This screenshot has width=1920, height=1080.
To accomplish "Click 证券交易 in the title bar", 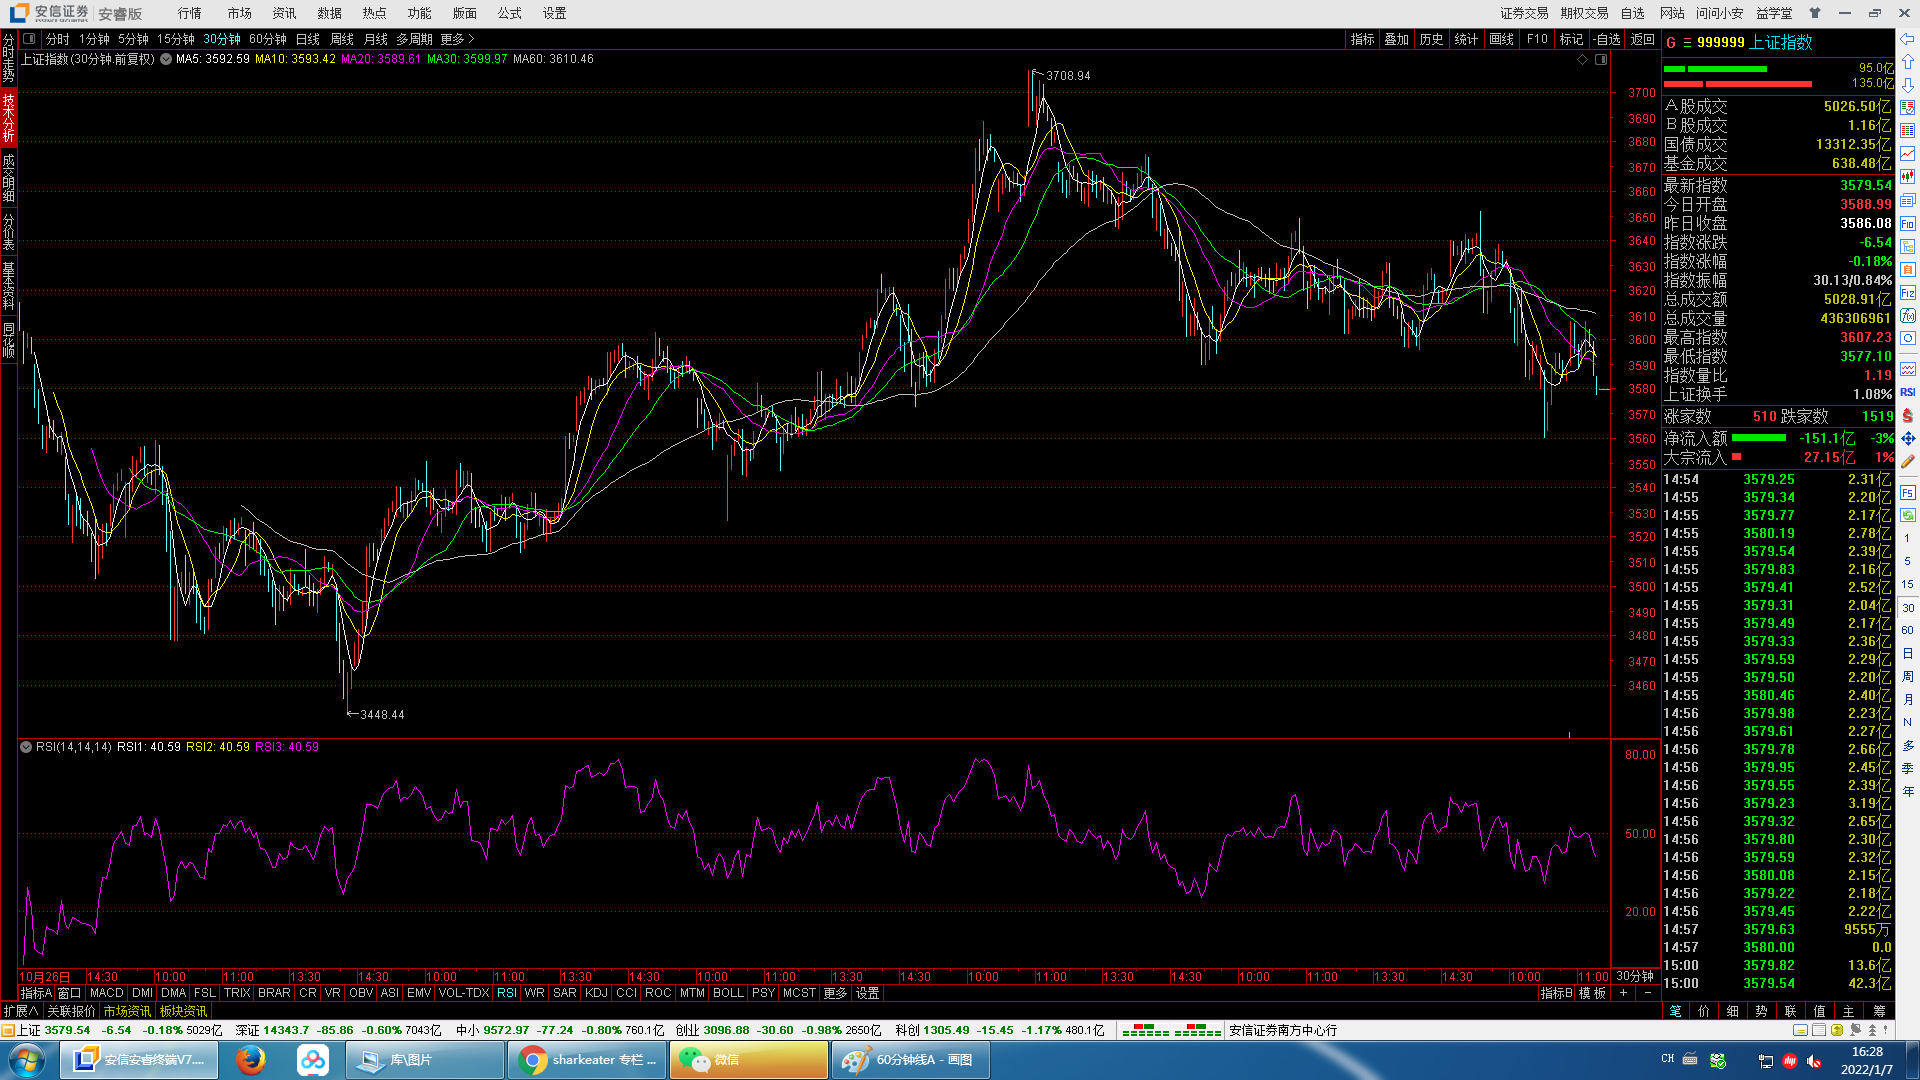I will 1524,13.
